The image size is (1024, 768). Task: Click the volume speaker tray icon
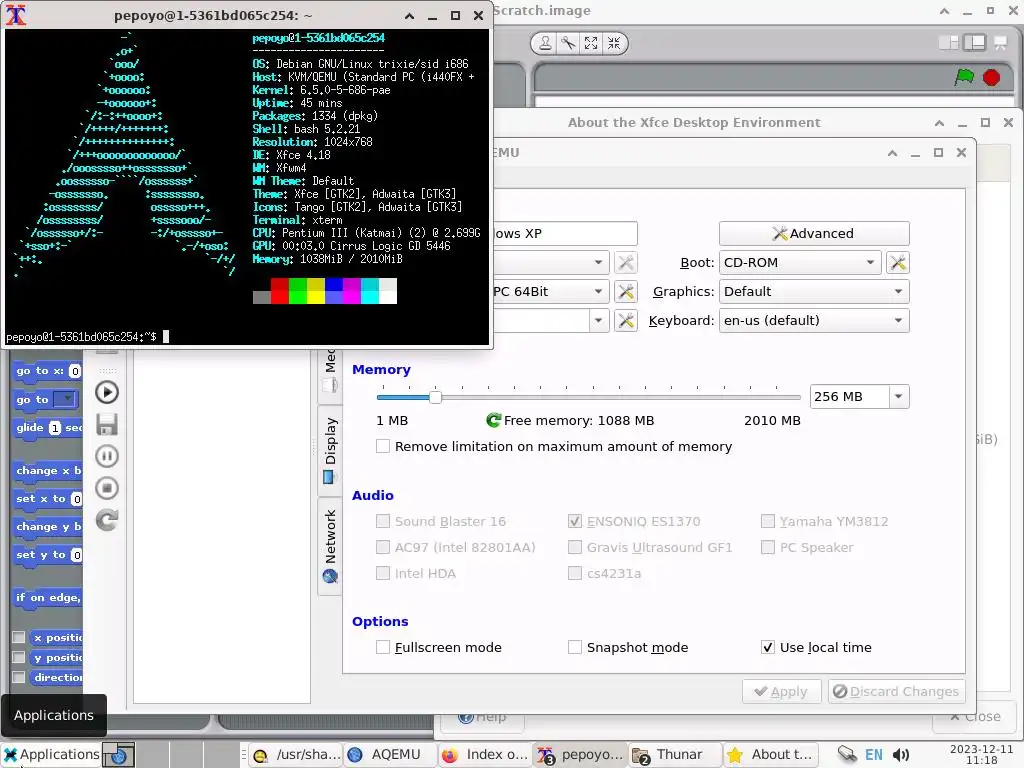pos(901,755)
